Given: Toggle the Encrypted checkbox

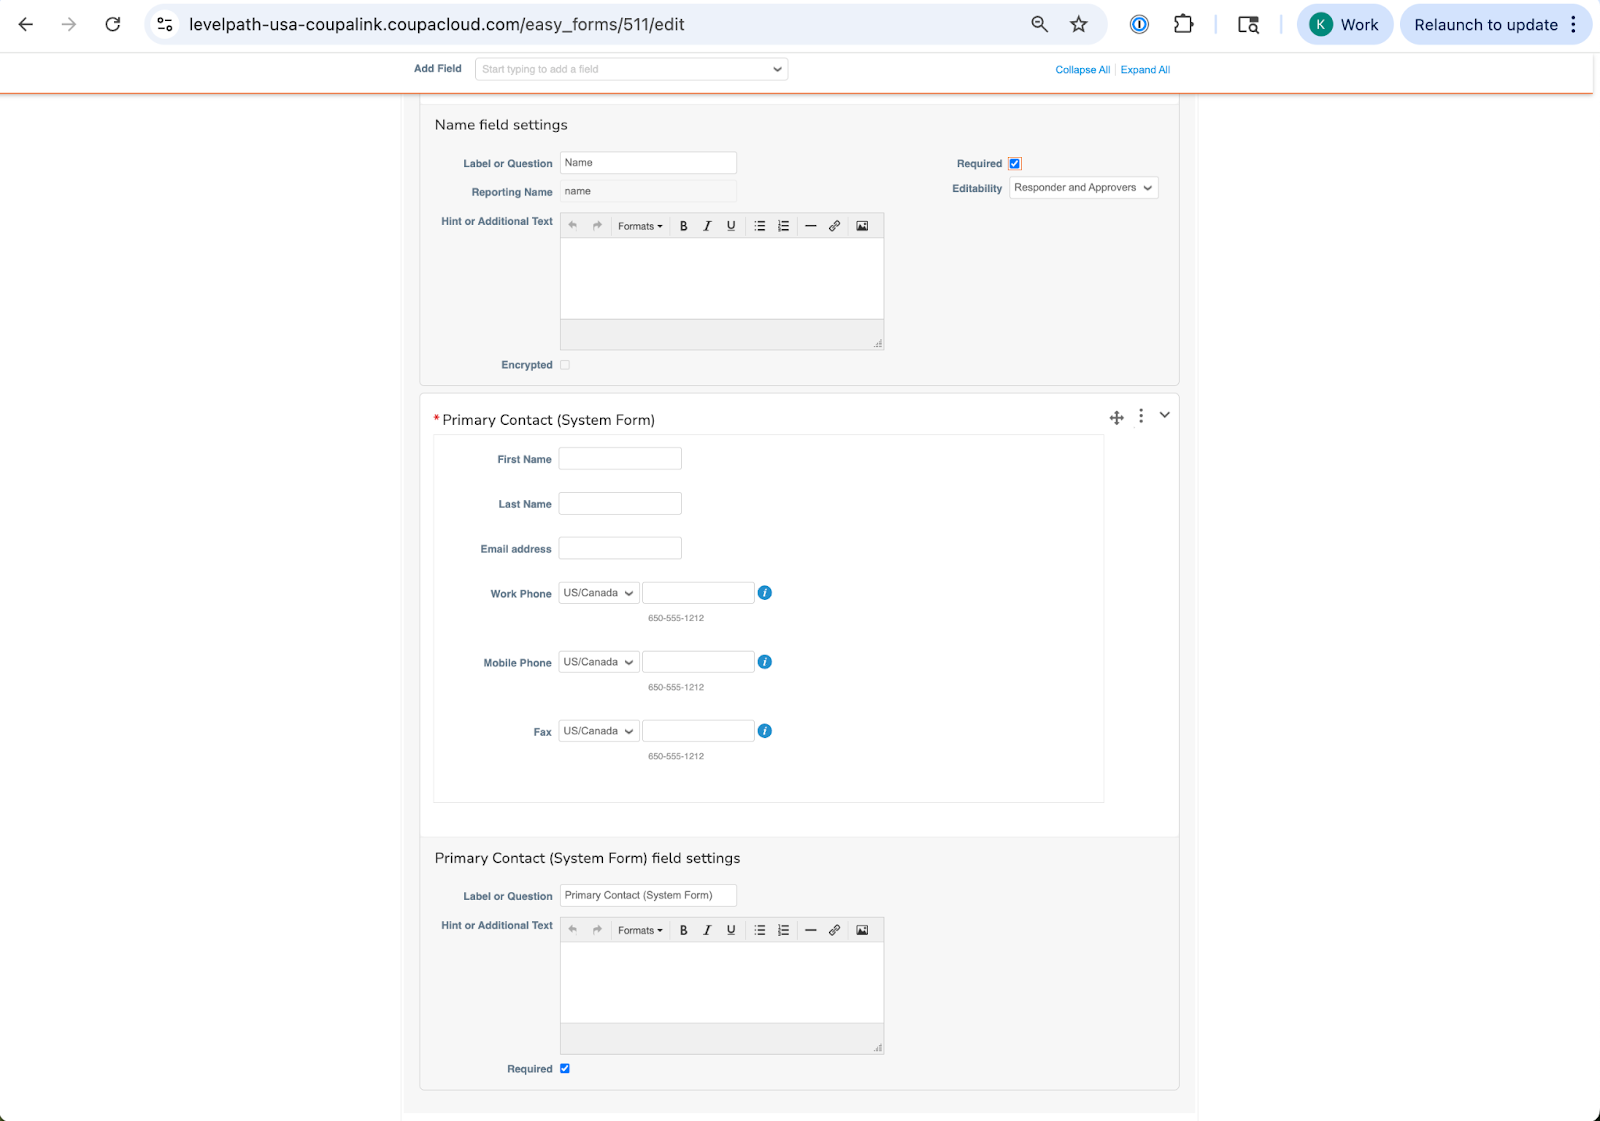Looking at the screenshot, I should (x=565, y=365).
